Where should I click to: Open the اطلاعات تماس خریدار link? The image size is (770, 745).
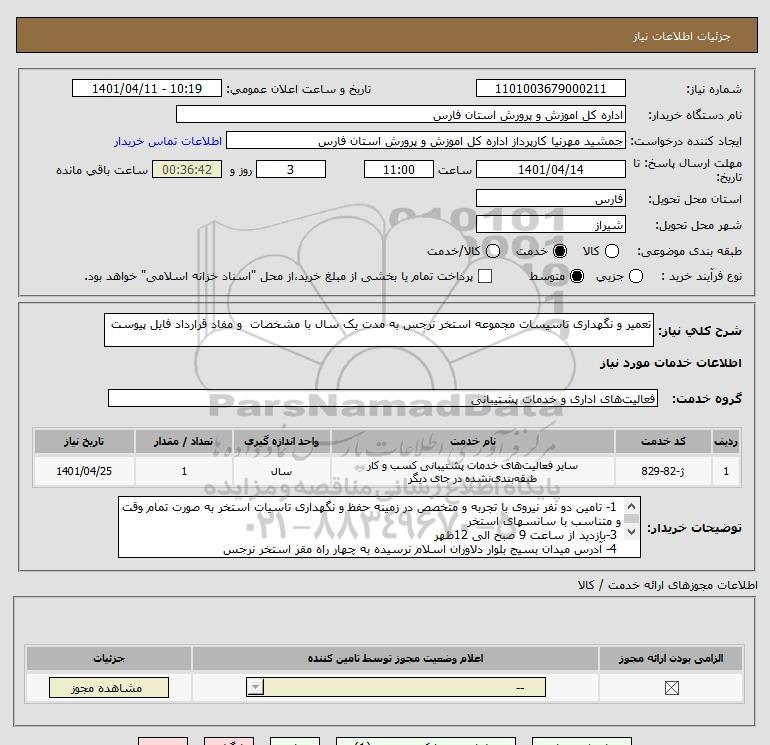coord(168,141)
